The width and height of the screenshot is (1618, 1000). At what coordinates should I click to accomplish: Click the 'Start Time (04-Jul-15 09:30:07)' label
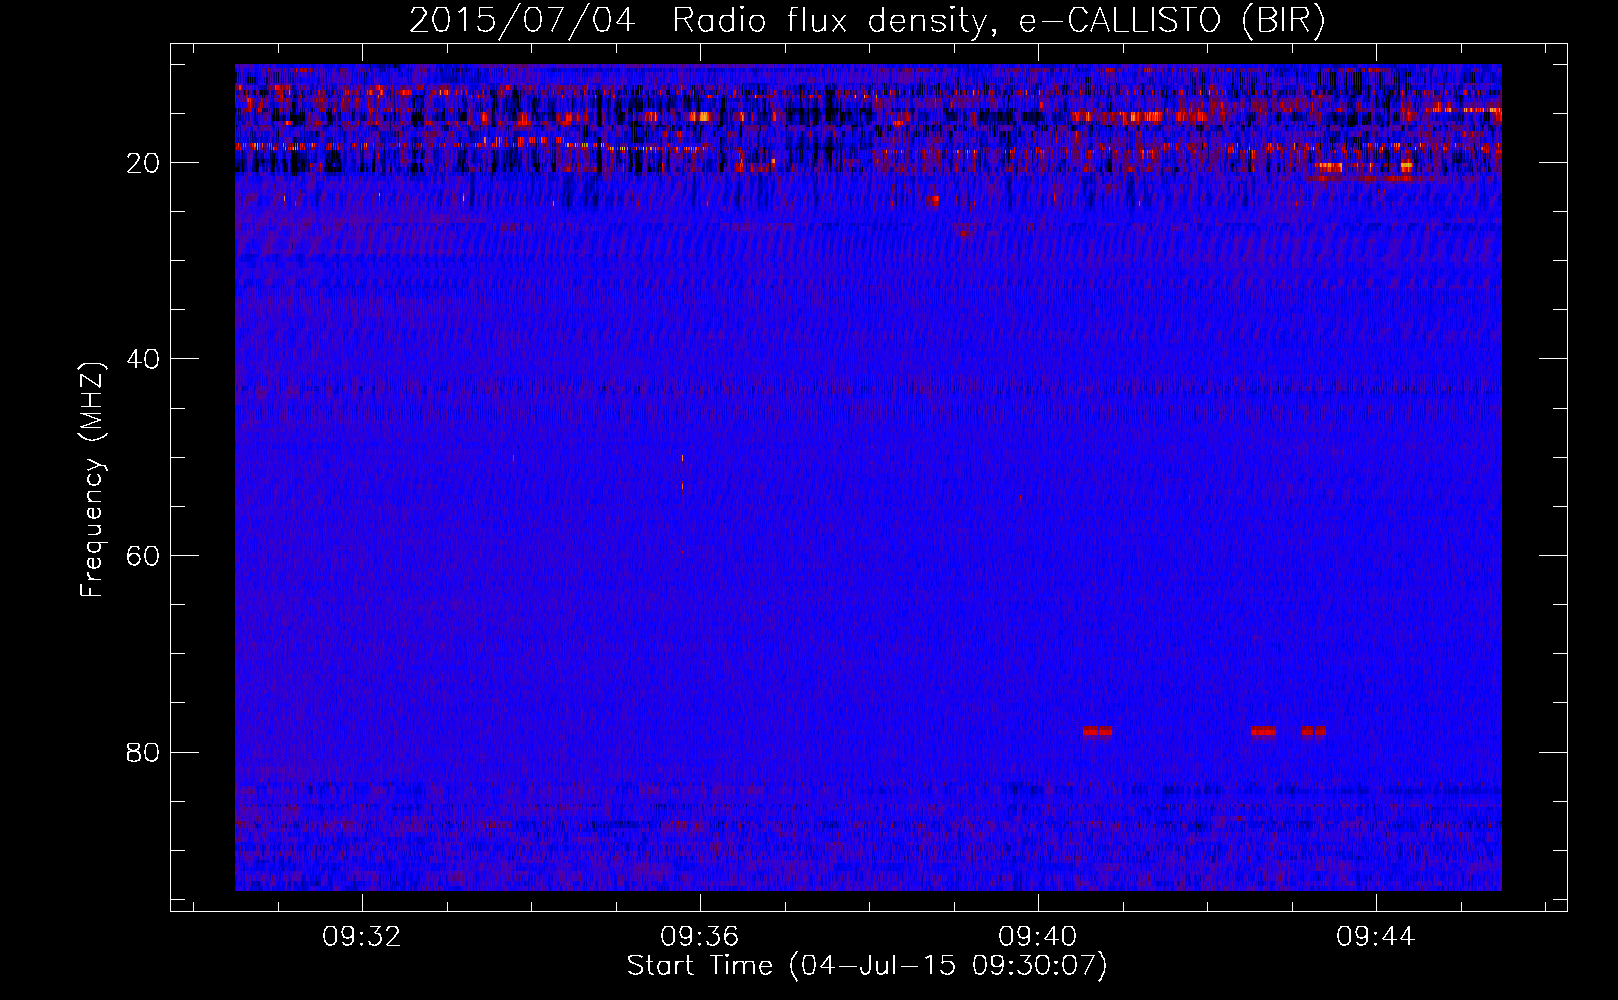[x=867, y=966]
